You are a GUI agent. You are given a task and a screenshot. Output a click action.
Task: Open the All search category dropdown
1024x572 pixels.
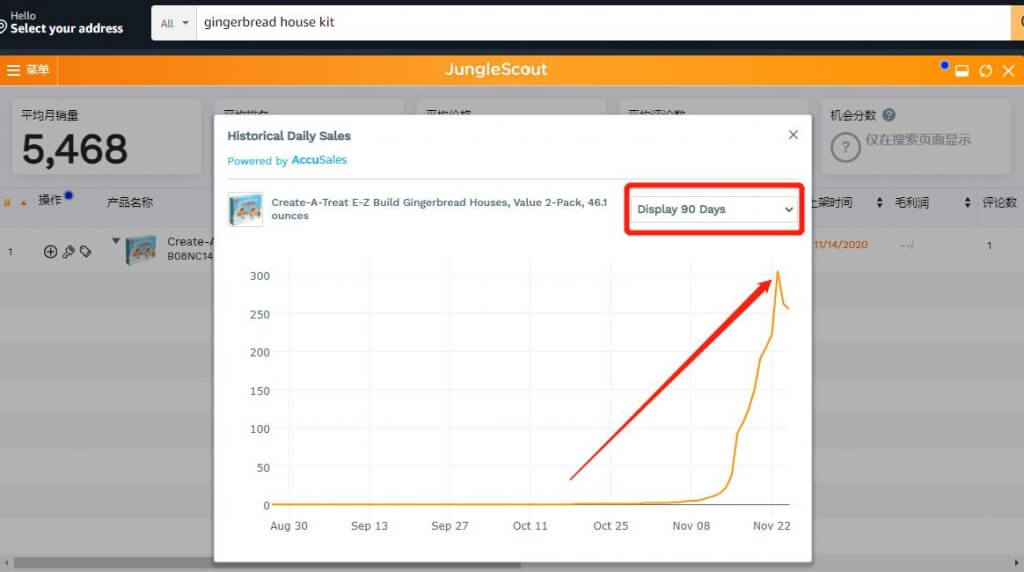[174, 23]
